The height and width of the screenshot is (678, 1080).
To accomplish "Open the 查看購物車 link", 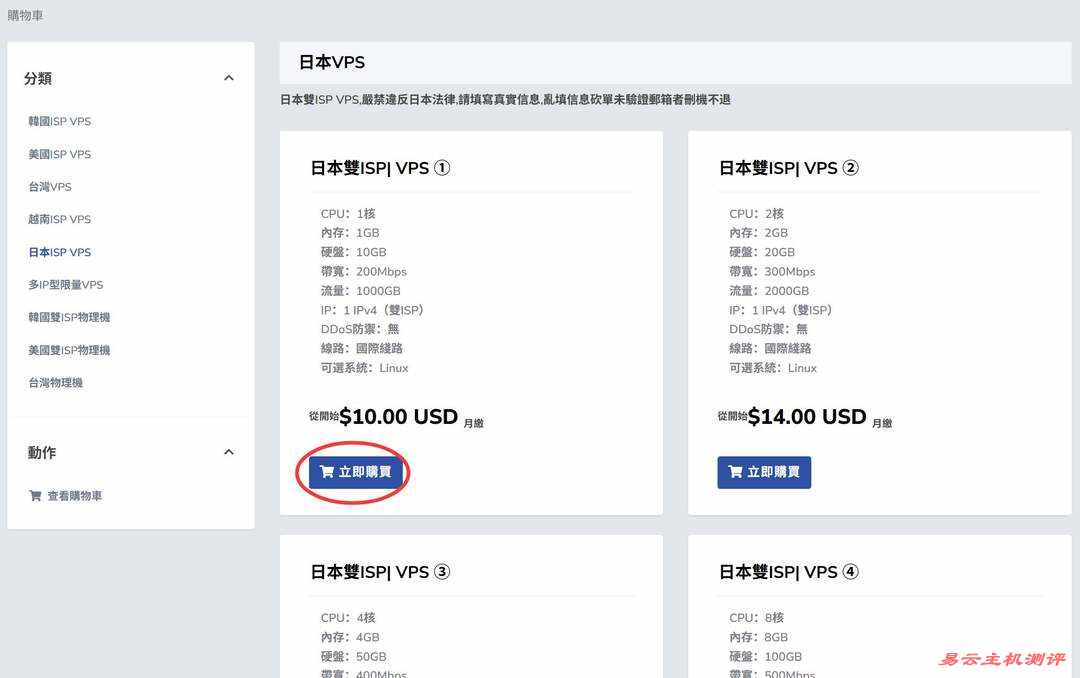I will 75,496.
